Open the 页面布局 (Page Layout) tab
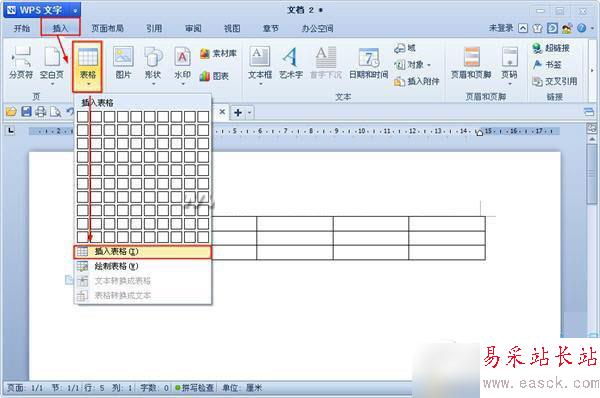This screenshot has width=600, height=398. [x=108, y=28]
